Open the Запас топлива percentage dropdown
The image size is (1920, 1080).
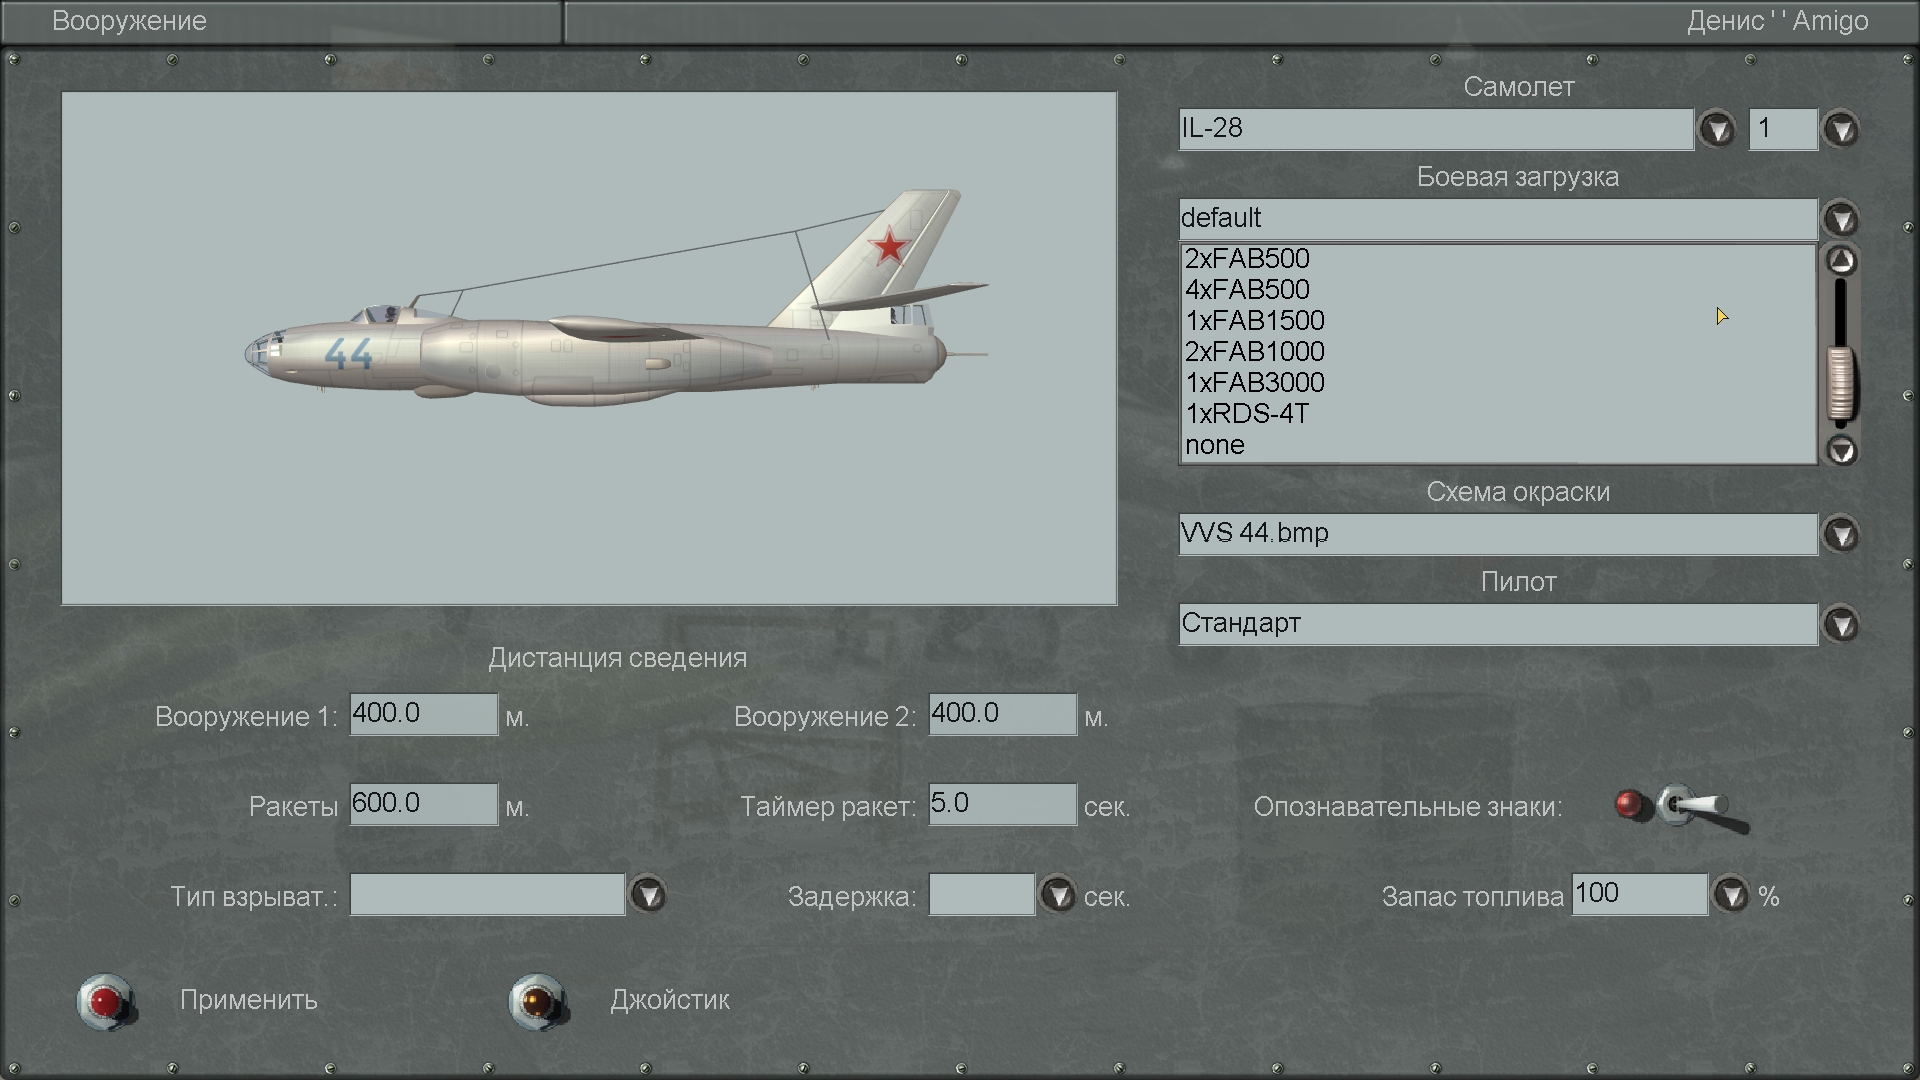coord(1731,894)
